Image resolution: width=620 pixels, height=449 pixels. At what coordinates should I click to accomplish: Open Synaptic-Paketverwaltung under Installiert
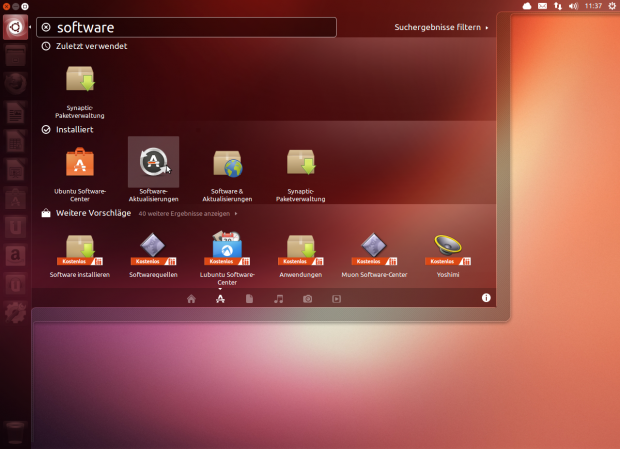click(301, 175)
